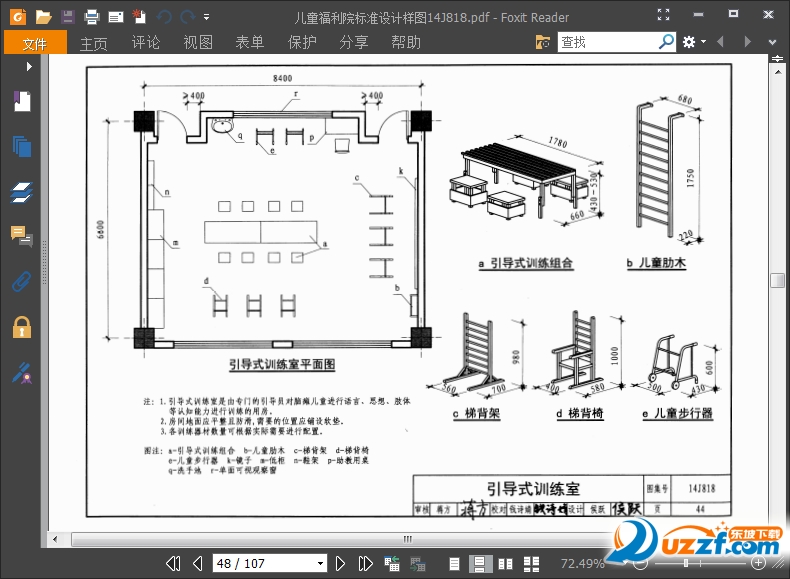Enable single page view mode
This screenshot has height=579, width=790.
456,563
